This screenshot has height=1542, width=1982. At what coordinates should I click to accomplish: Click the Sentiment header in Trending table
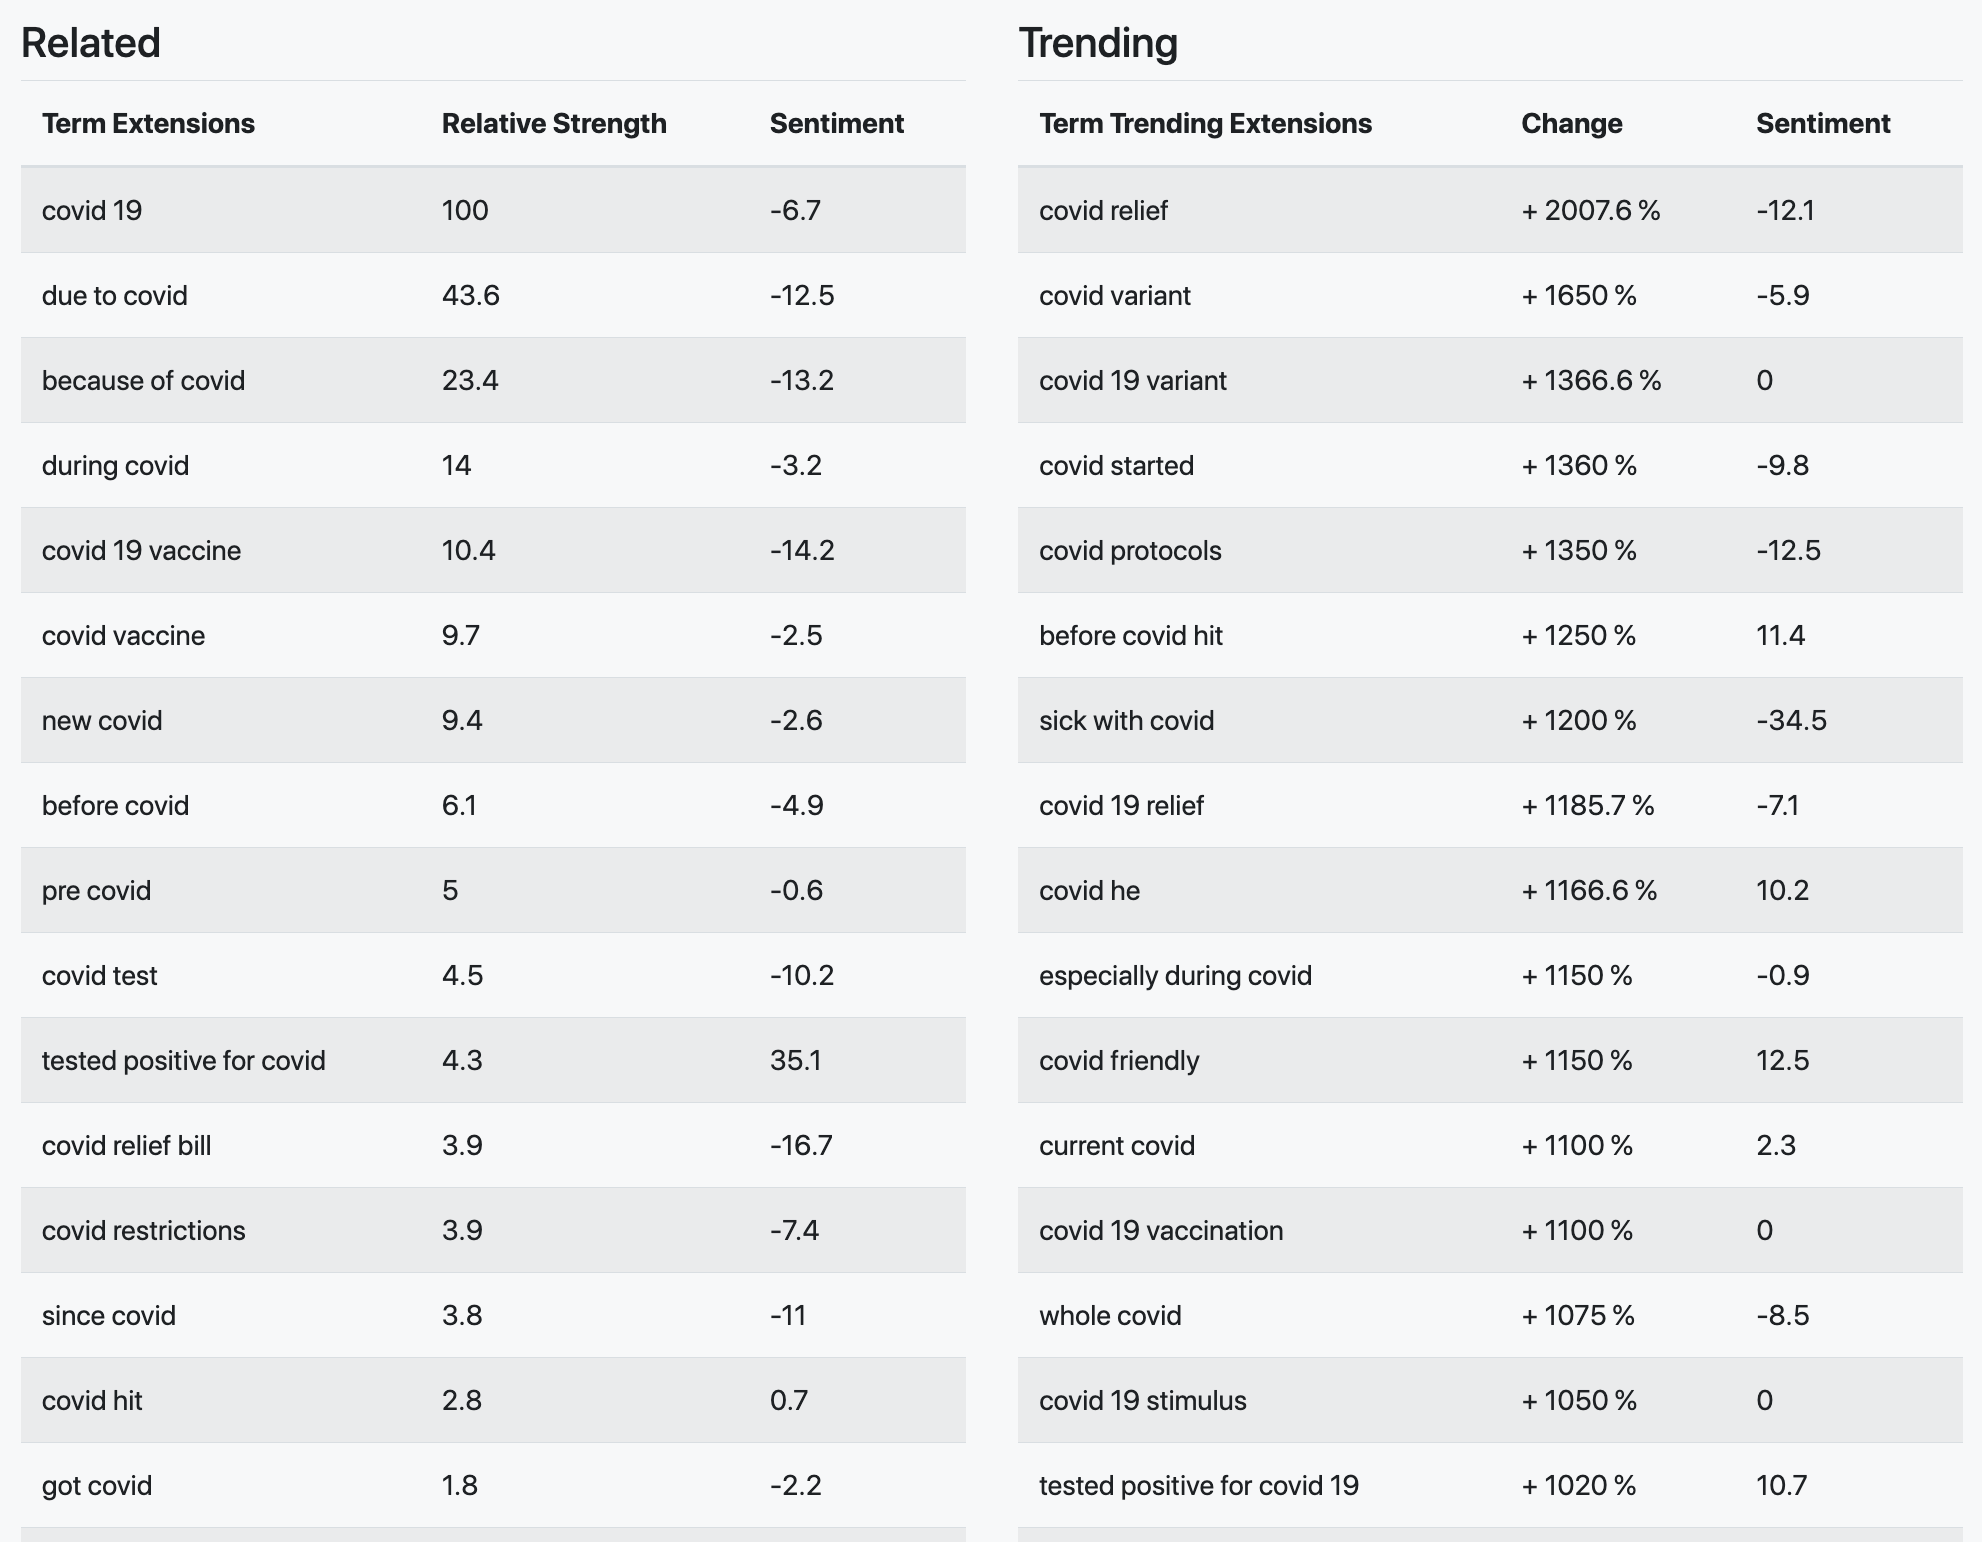click(1823, 123)
